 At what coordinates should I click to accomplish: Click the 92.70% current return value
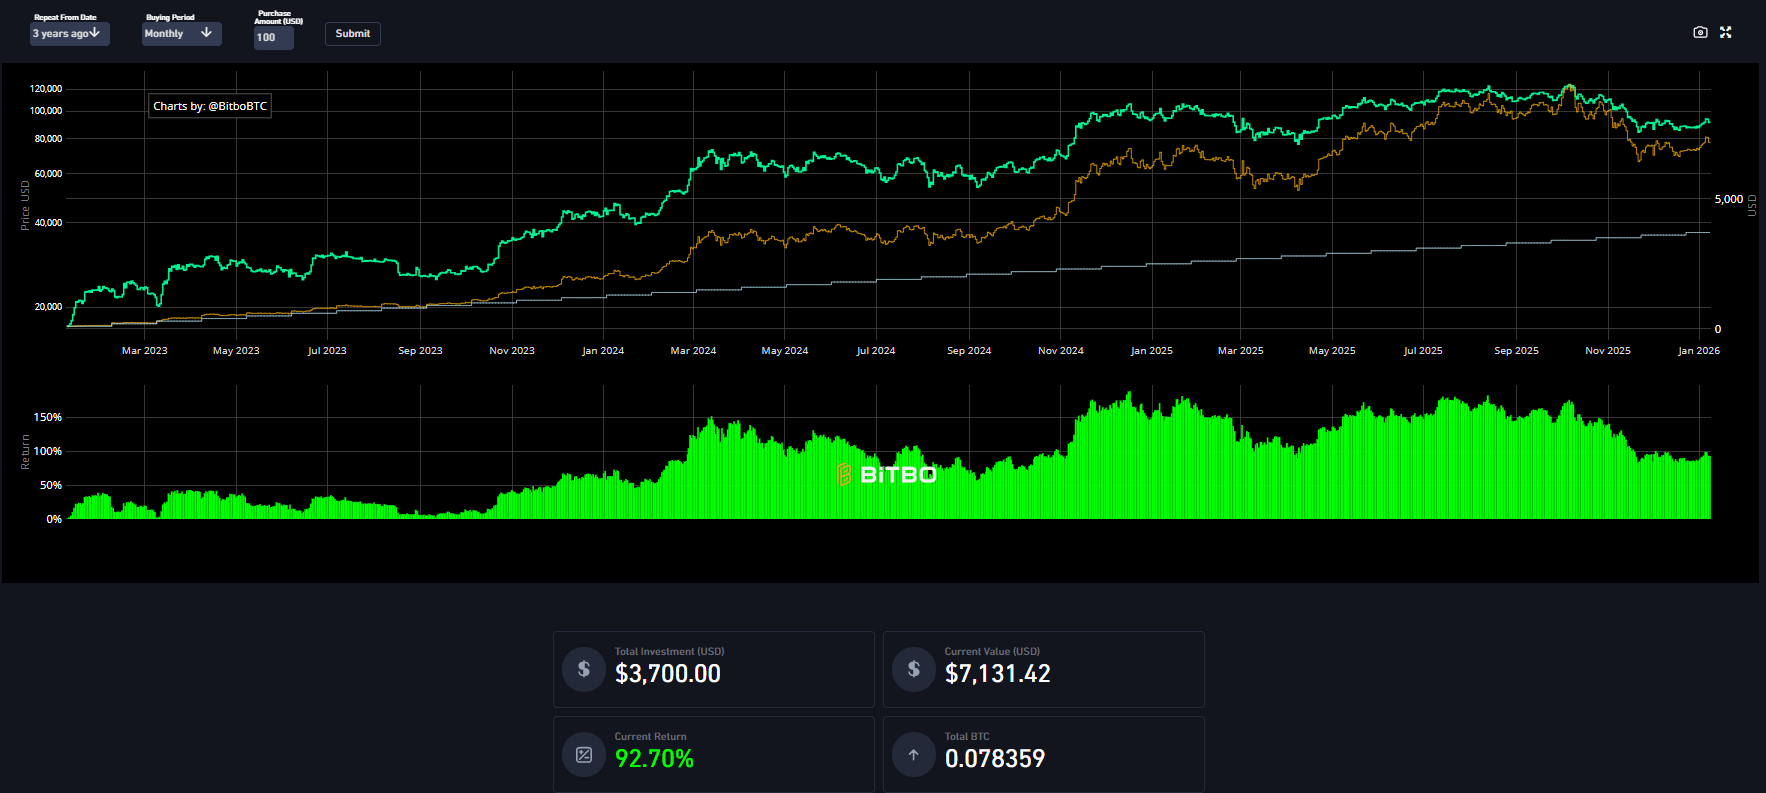pos(654,759)
